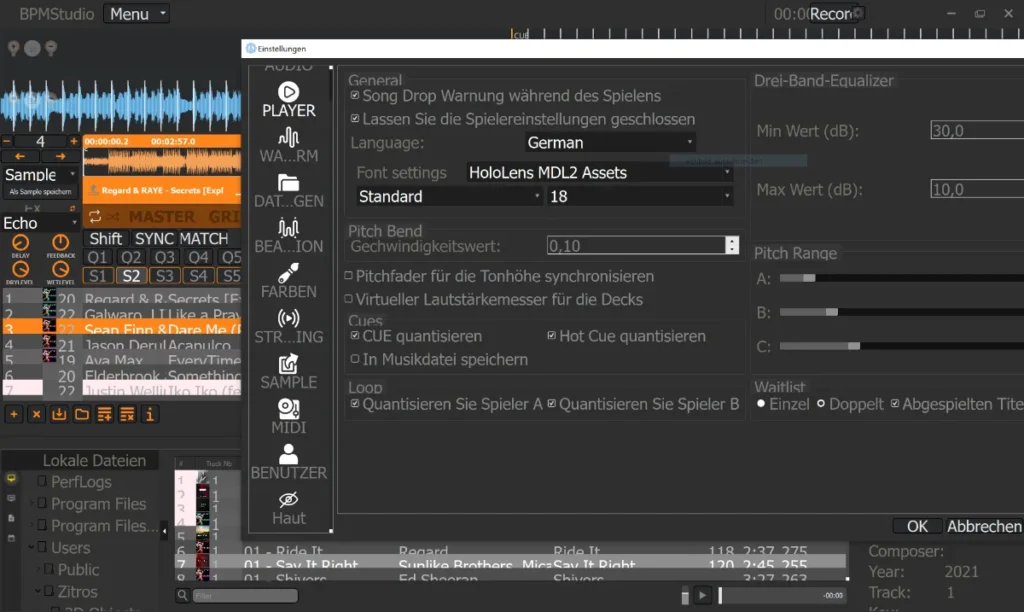Open the WA...RM waveform settings section
Viewport: 1024px width, 612px height.
289,145
